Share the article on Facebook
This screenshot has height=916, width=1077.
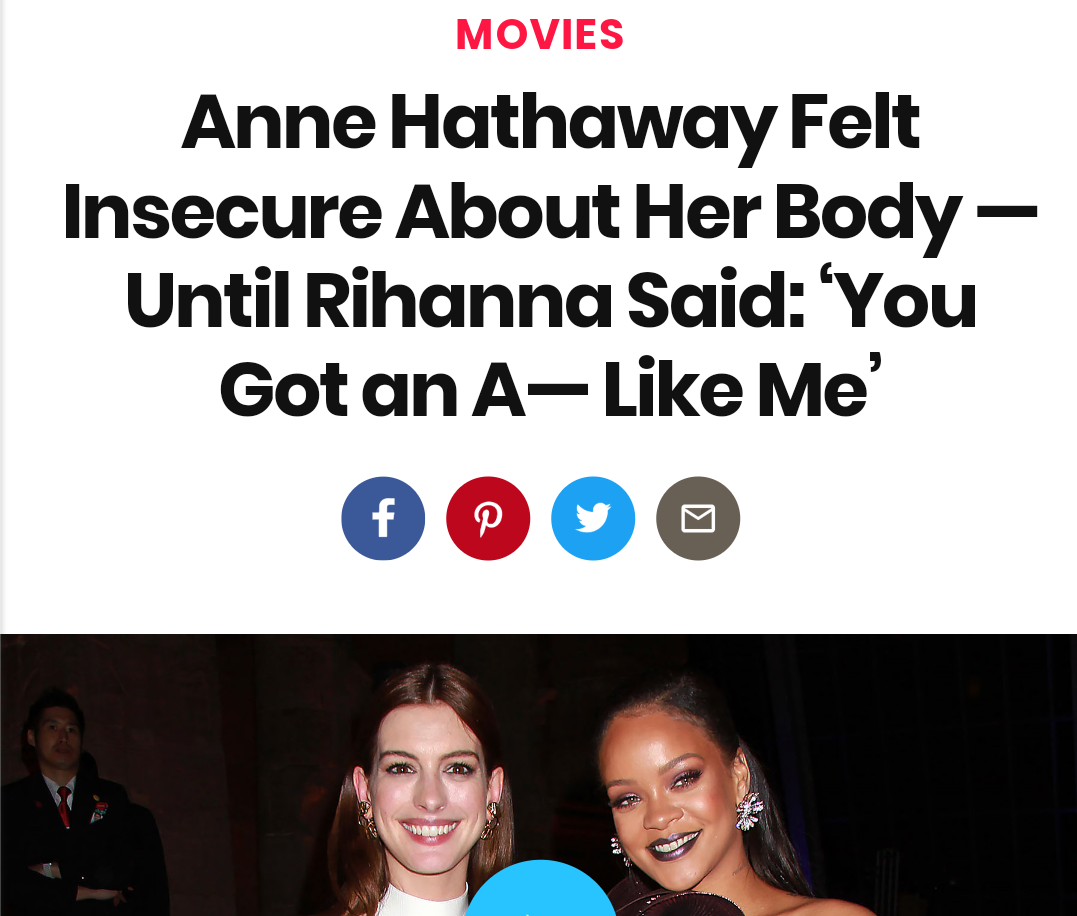(x=383, y=518)
